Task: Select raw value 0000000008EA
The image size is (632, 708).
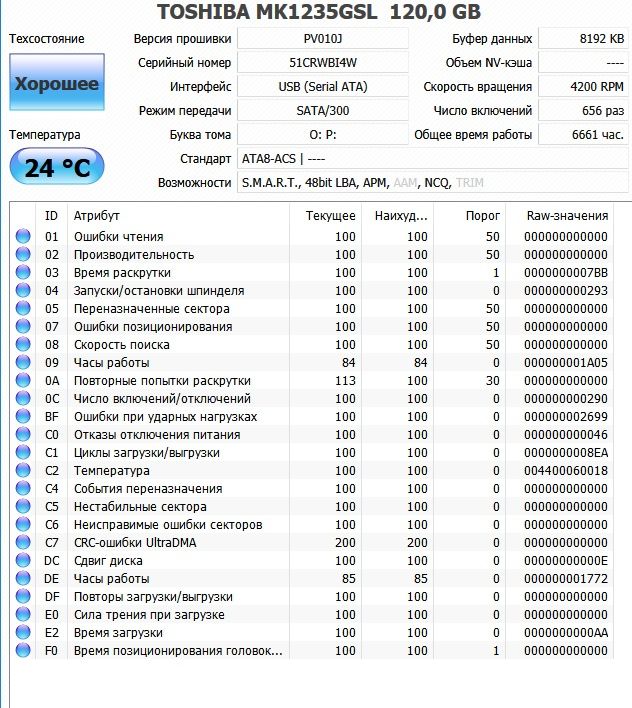Action: point(566,452)
